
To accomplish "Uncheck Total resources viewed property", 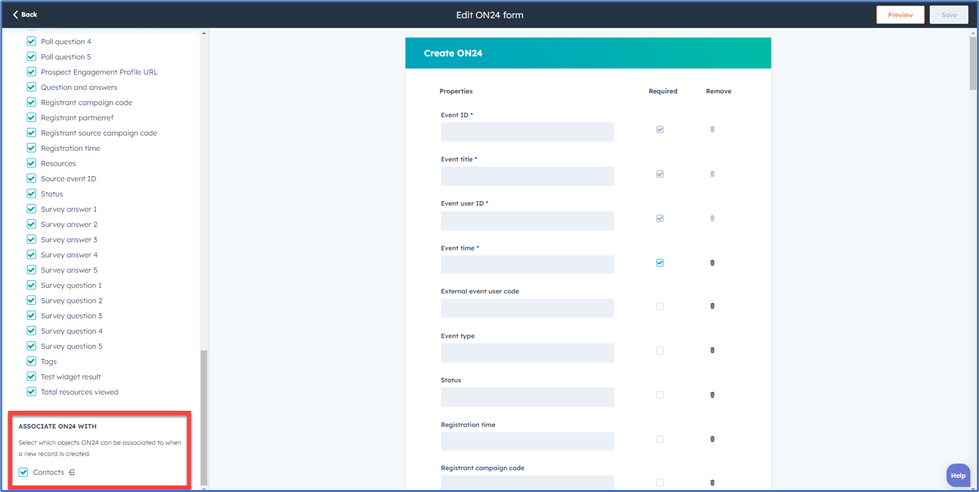I will point(31,392).
